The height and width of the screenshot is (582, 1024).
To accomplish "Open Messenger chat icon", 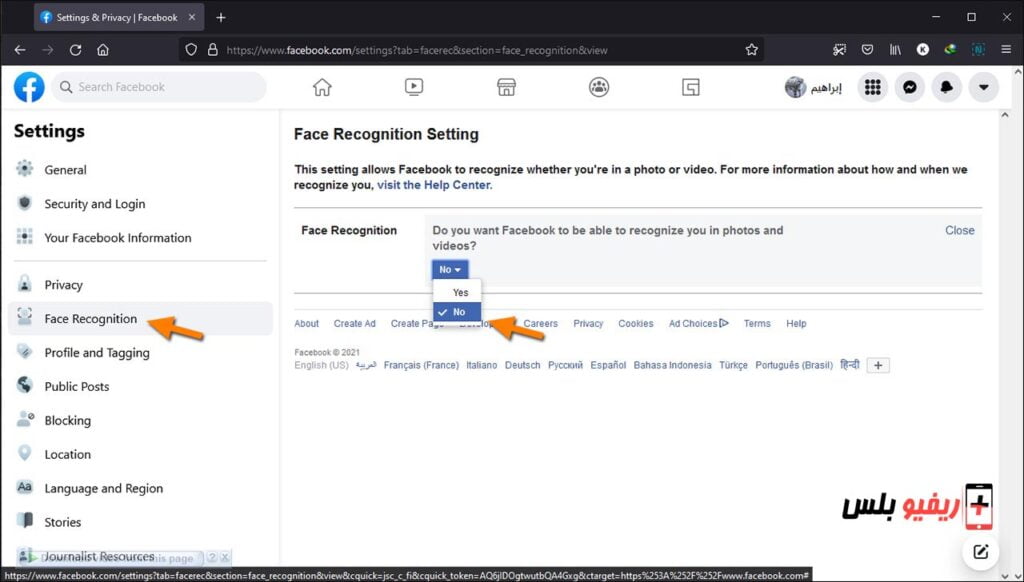I will click(x=909, y=88).
